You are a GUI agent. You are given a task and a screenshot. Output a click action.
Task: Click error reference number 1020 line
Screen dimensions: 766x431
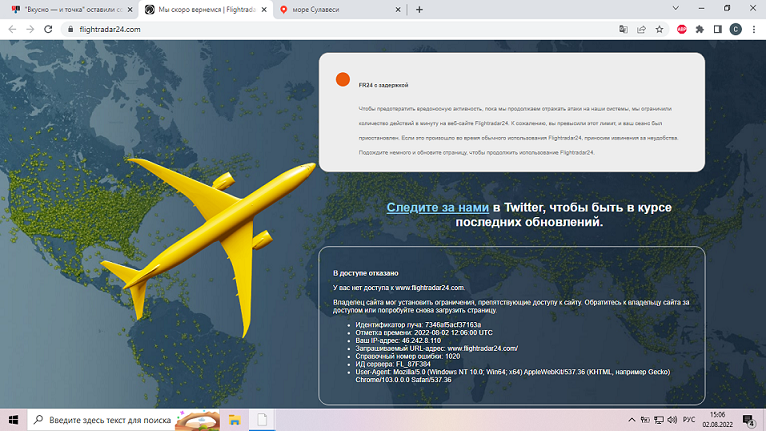click(407, 356)
